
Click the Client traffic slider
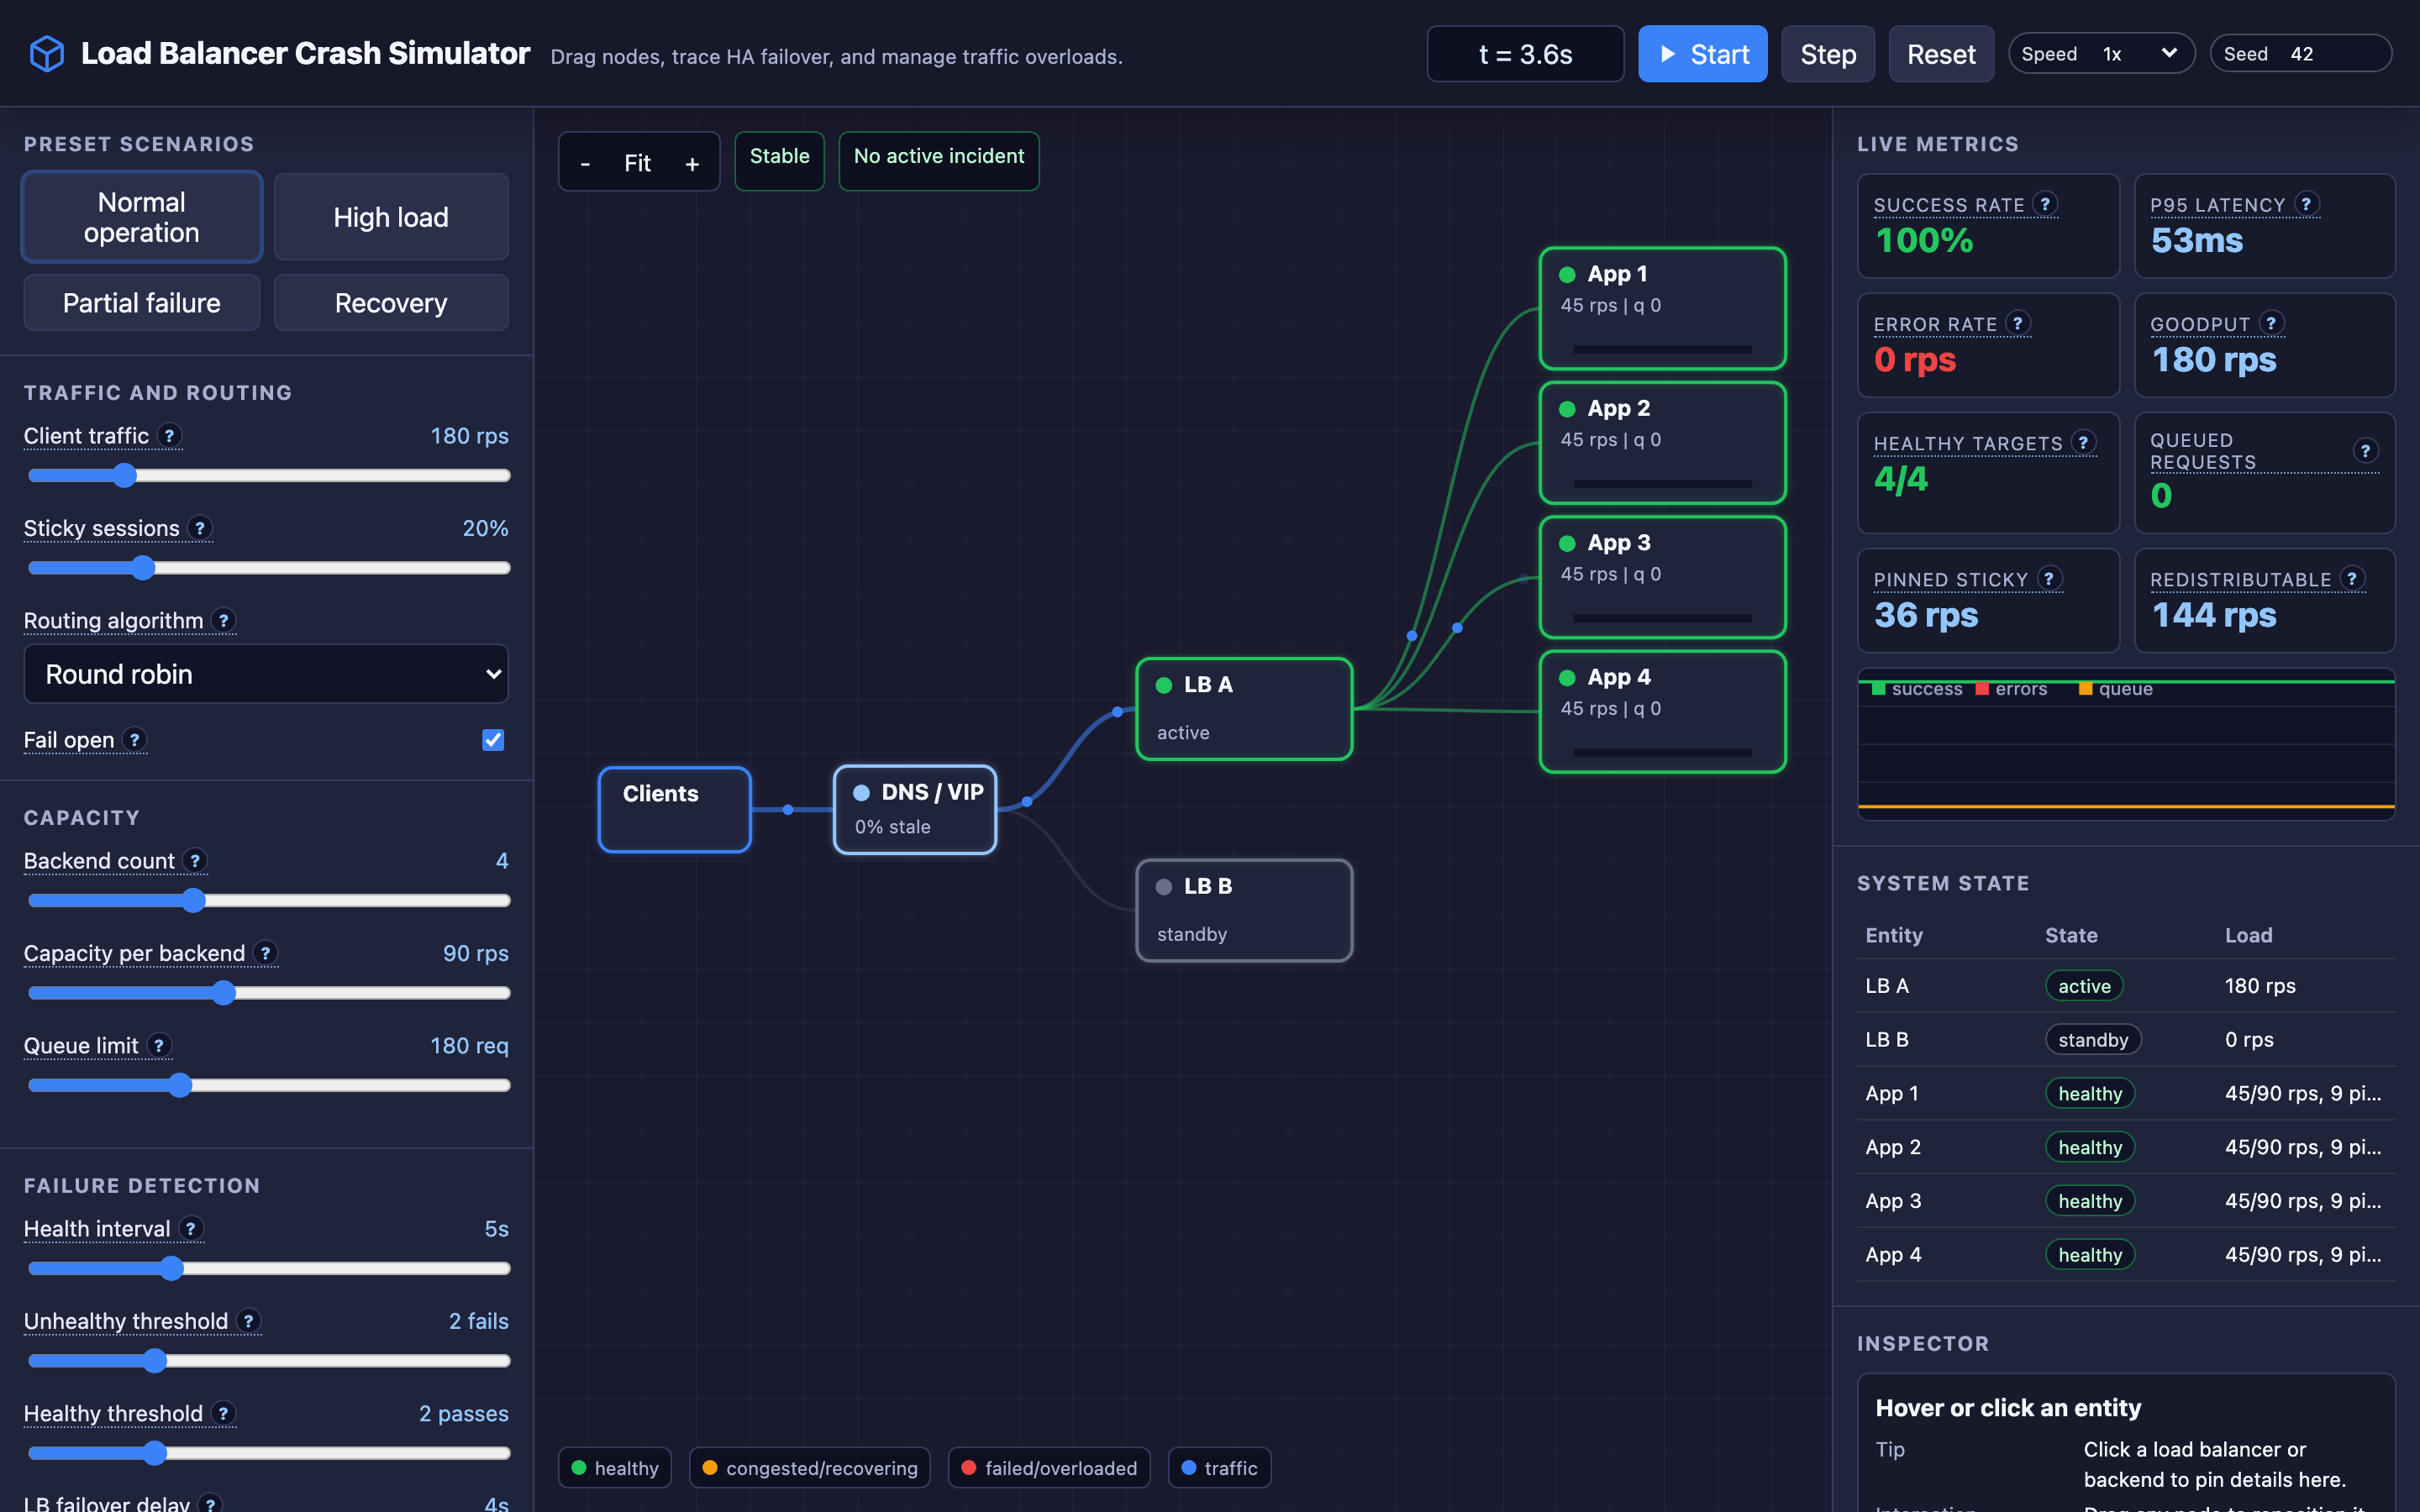(269, 476)
